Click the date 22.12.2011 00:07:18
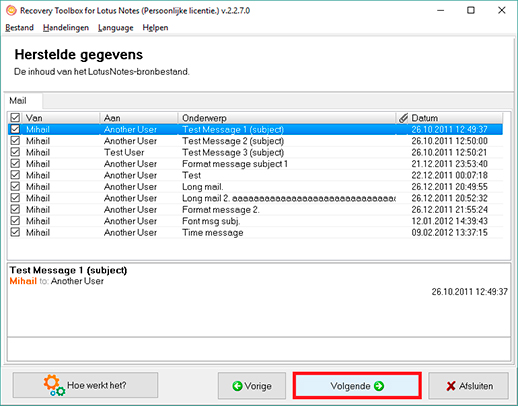This screenshot has height=406, width=518. pos(449,175)
